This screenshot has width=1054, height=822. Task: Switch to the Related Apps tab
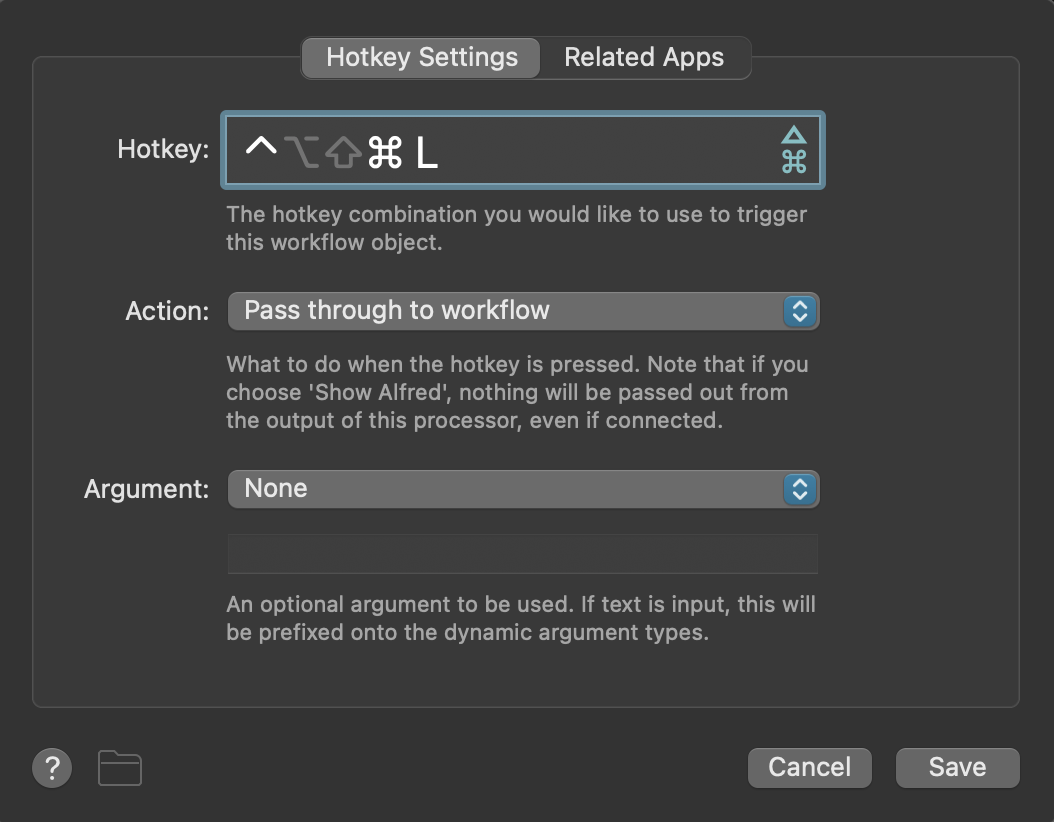pyautogui.click(x=644, y=57)
